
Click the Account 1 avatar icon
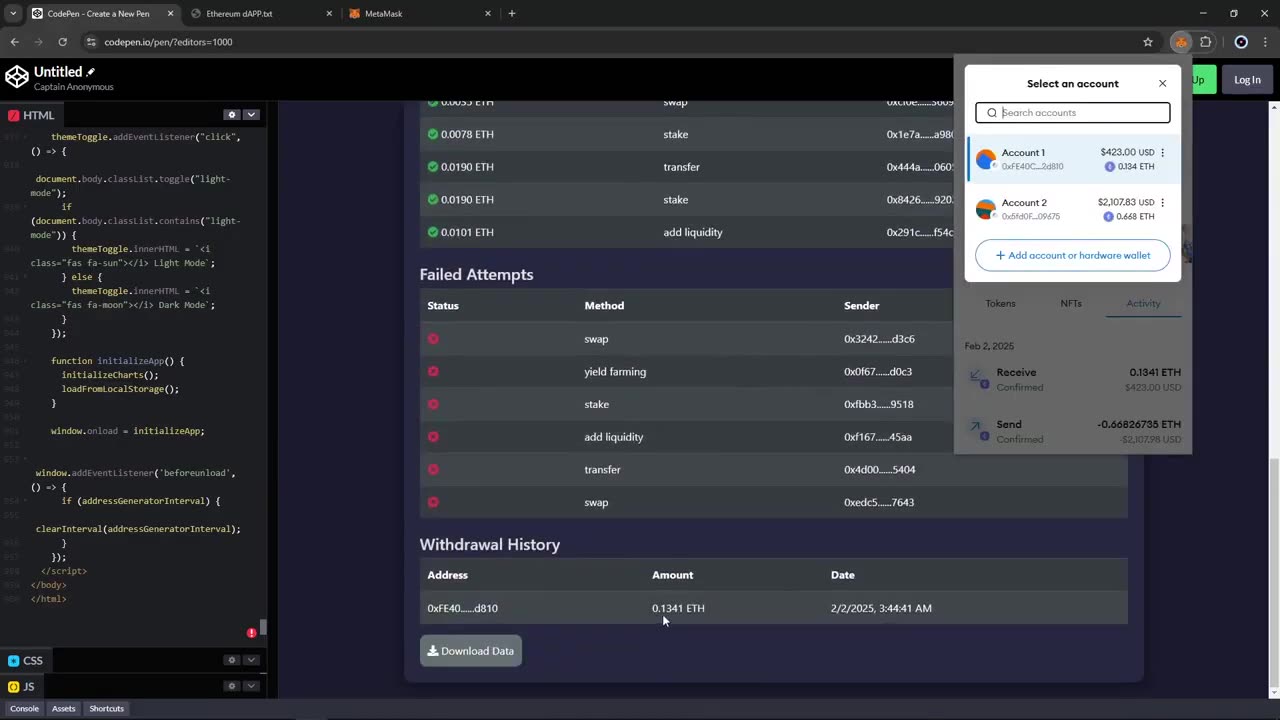click(x=986, y=159)
